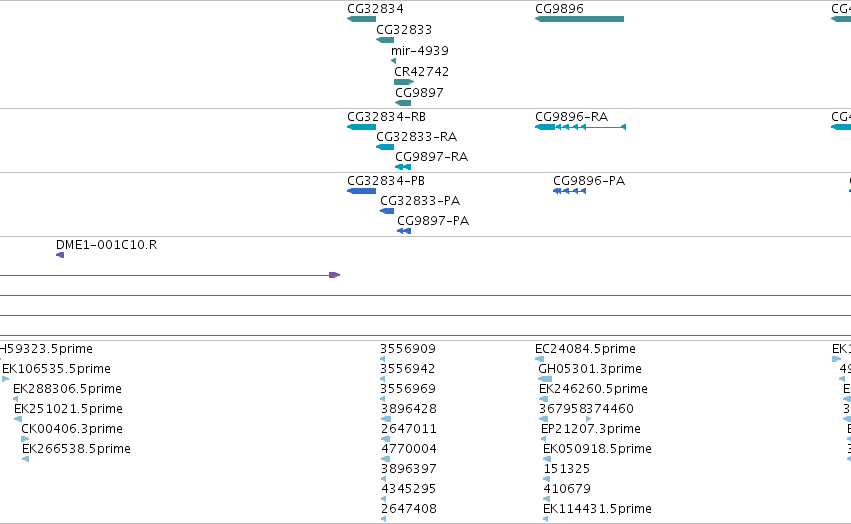
Task: Select feature 4770004
Action: point(409,449)
